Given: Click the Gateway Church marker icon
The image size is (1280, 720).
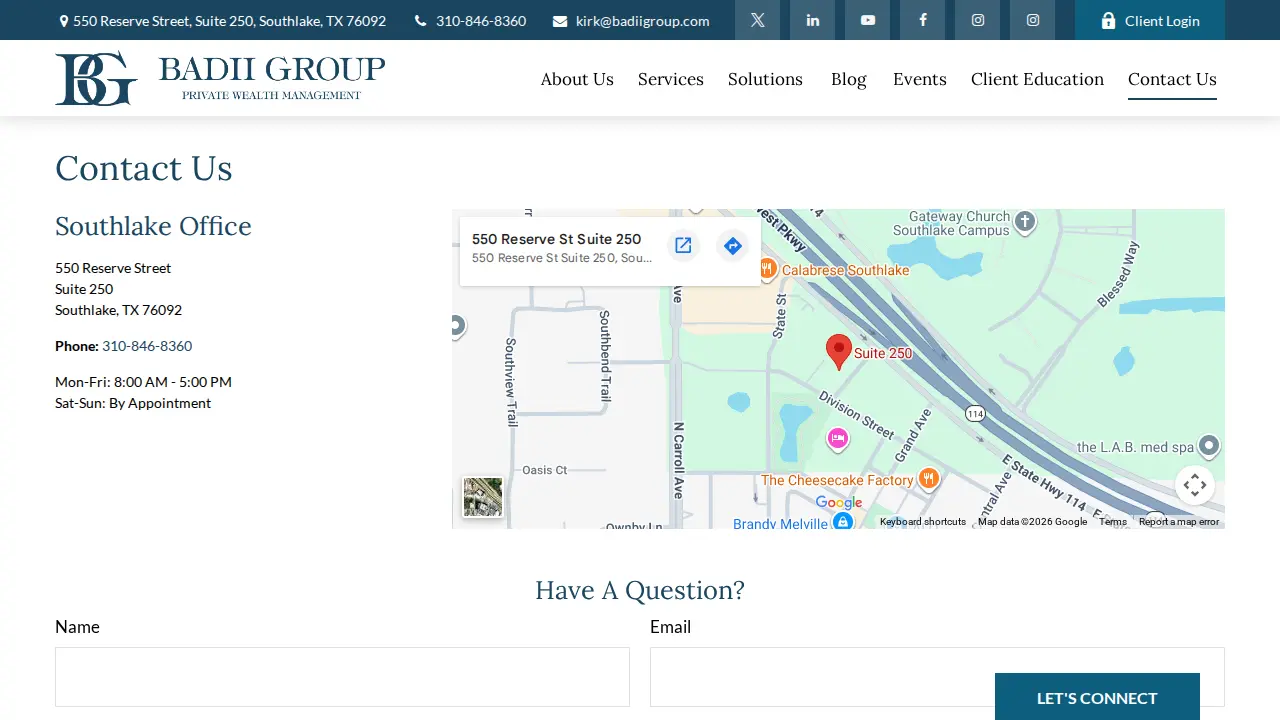Looking at the screenshot, I should (1025, 222).
